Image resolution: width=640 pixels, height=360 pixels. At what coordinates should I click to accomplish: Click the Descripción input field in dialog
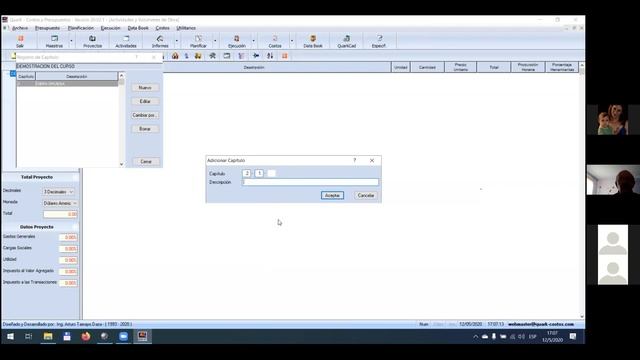310,182
